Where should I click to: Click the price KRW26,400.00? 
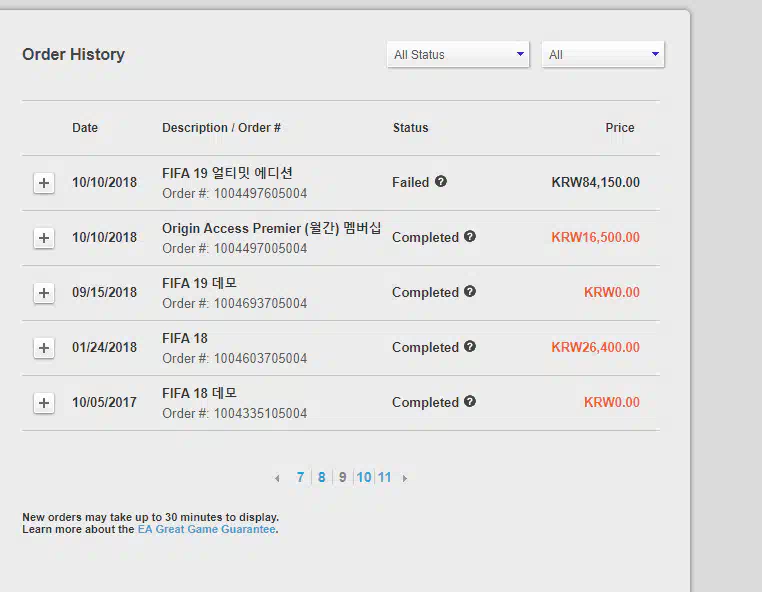(595, 347)
